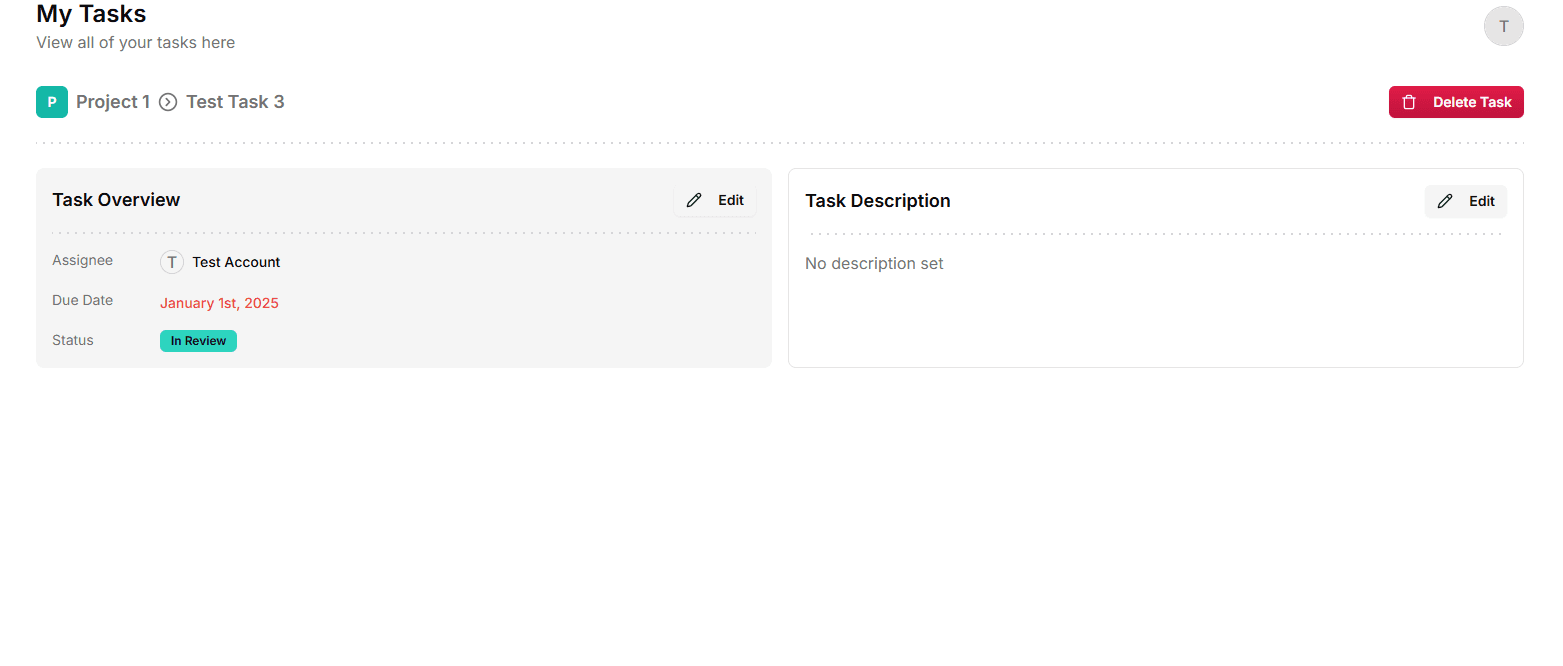This screenshot has width=1563, height=666.
Task: Click the In Review status badge
Action: click(x=198, y=341)
